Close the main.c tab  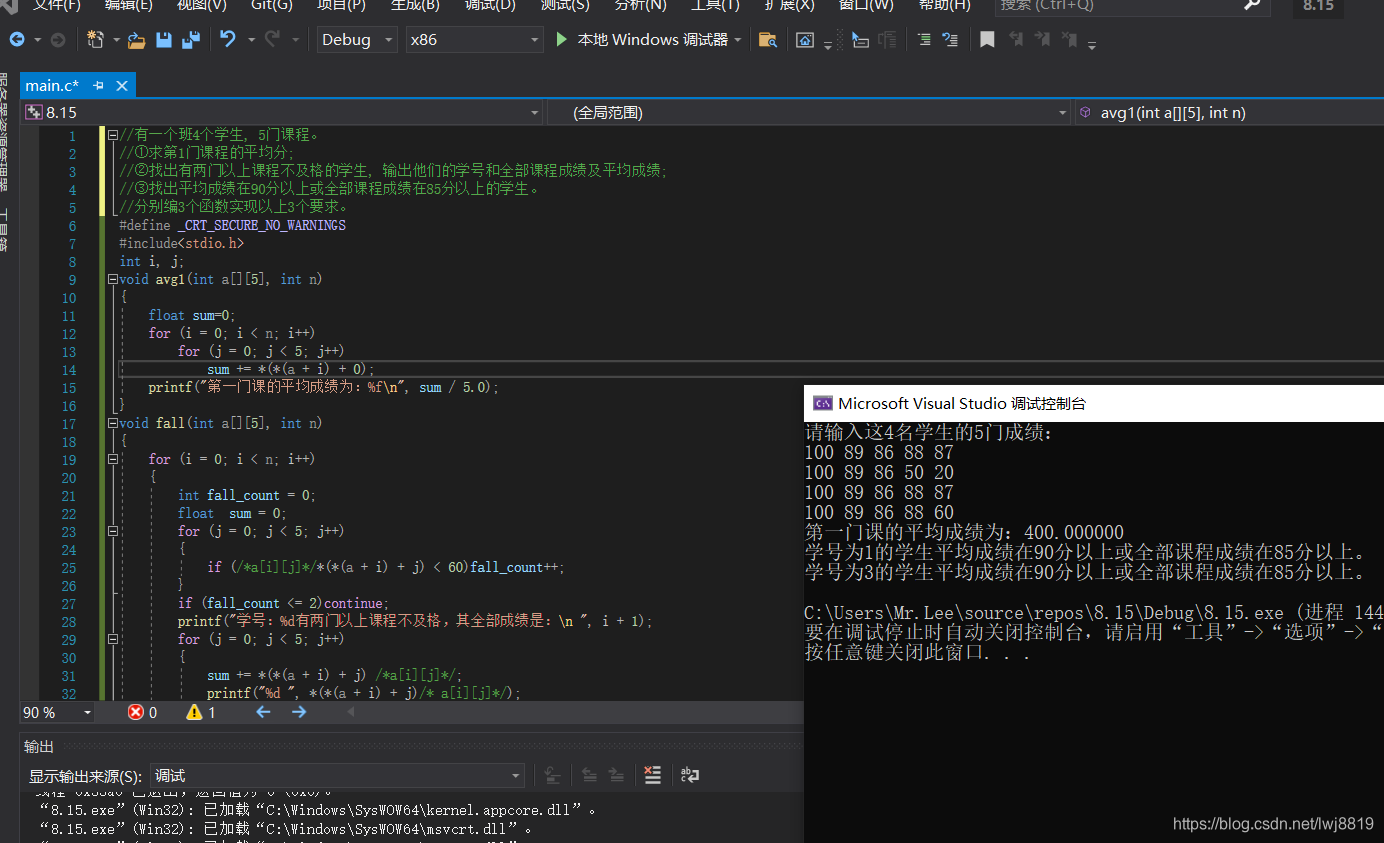coord(123,86)
